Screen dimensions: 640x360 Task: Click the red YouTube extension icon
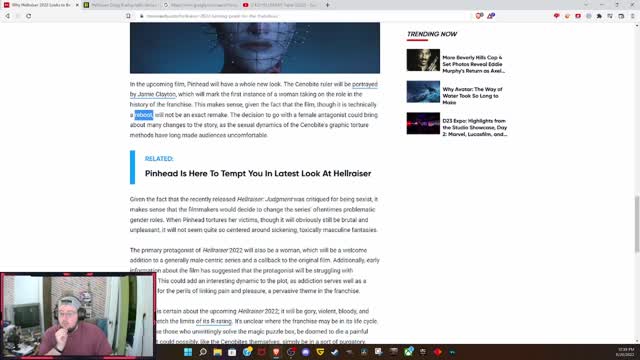pyautogui.click(x=578, y=16)
